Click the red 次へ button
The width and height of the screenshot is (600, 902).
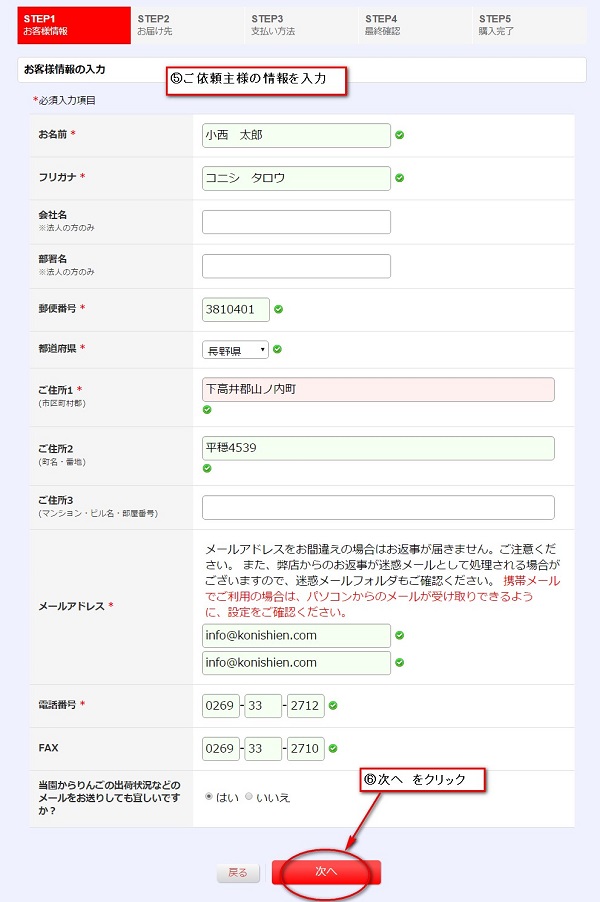point(326,872)
